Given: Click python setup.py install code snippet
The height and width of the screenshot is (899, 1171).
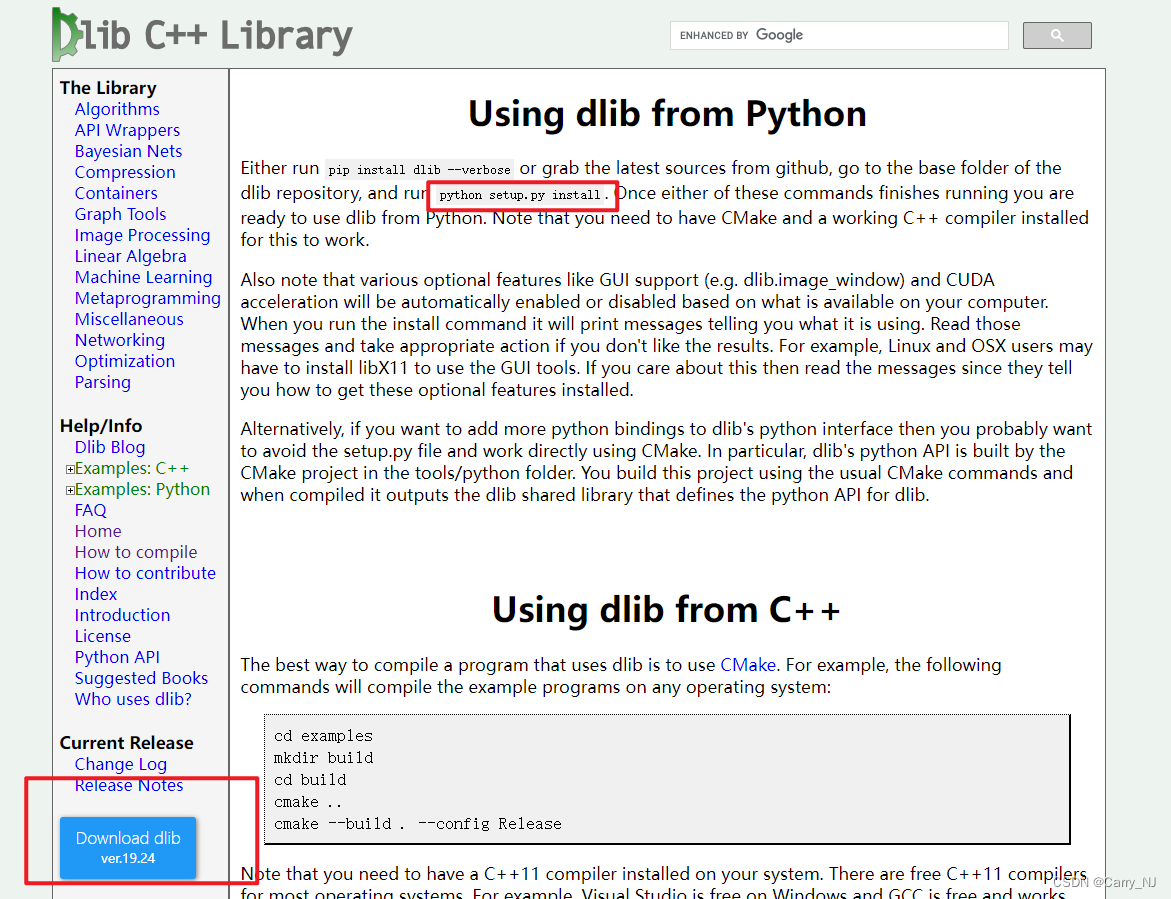Looking at the screenshot, I should point(520,195).
